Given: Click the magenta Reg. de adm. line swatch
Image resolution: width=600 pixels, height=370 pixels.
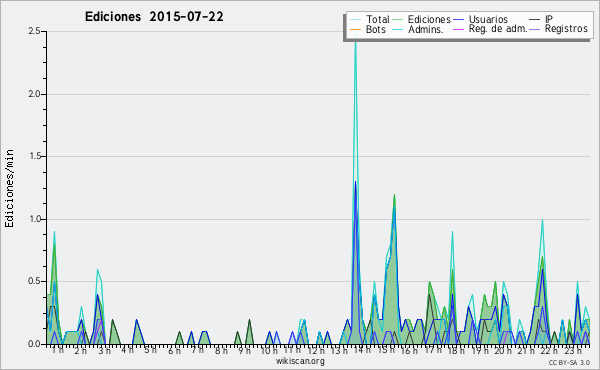Looking at the screenshot, I should point(458,29).
